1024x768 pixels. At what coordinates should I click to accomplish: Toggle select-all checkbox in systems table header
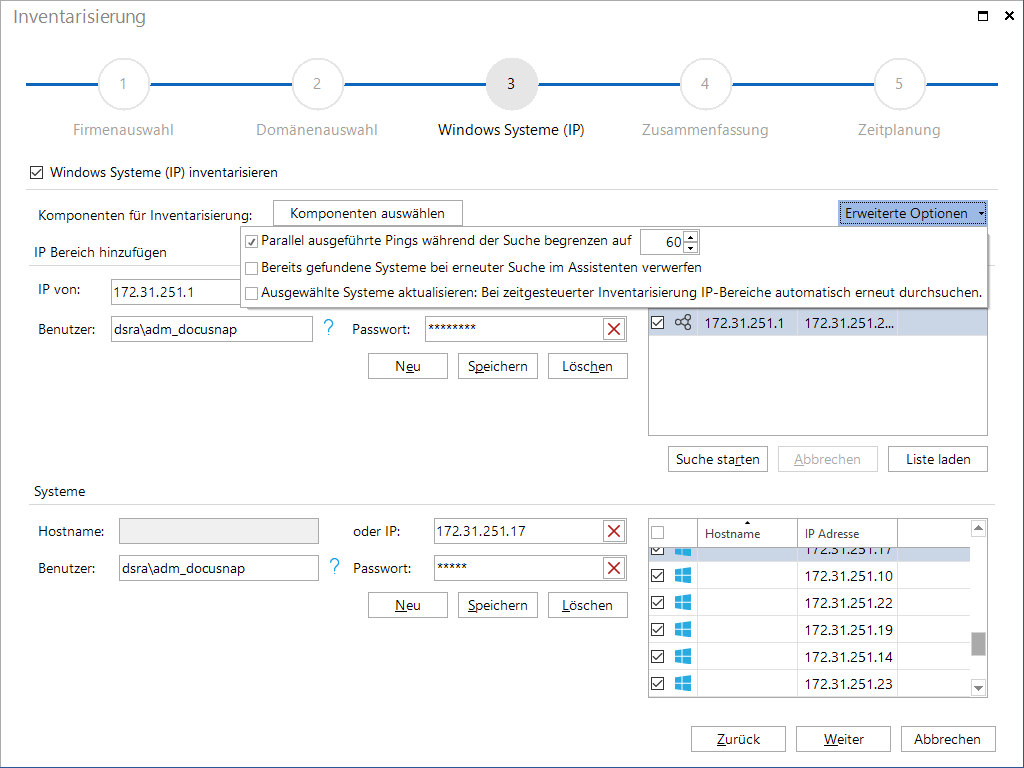pos(658,532)
